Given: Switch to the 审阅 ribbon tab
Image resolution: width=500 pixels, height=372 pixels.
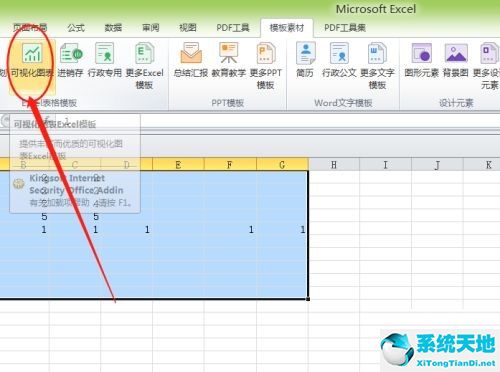Looking at the screenshot, I should coord(151,28).
